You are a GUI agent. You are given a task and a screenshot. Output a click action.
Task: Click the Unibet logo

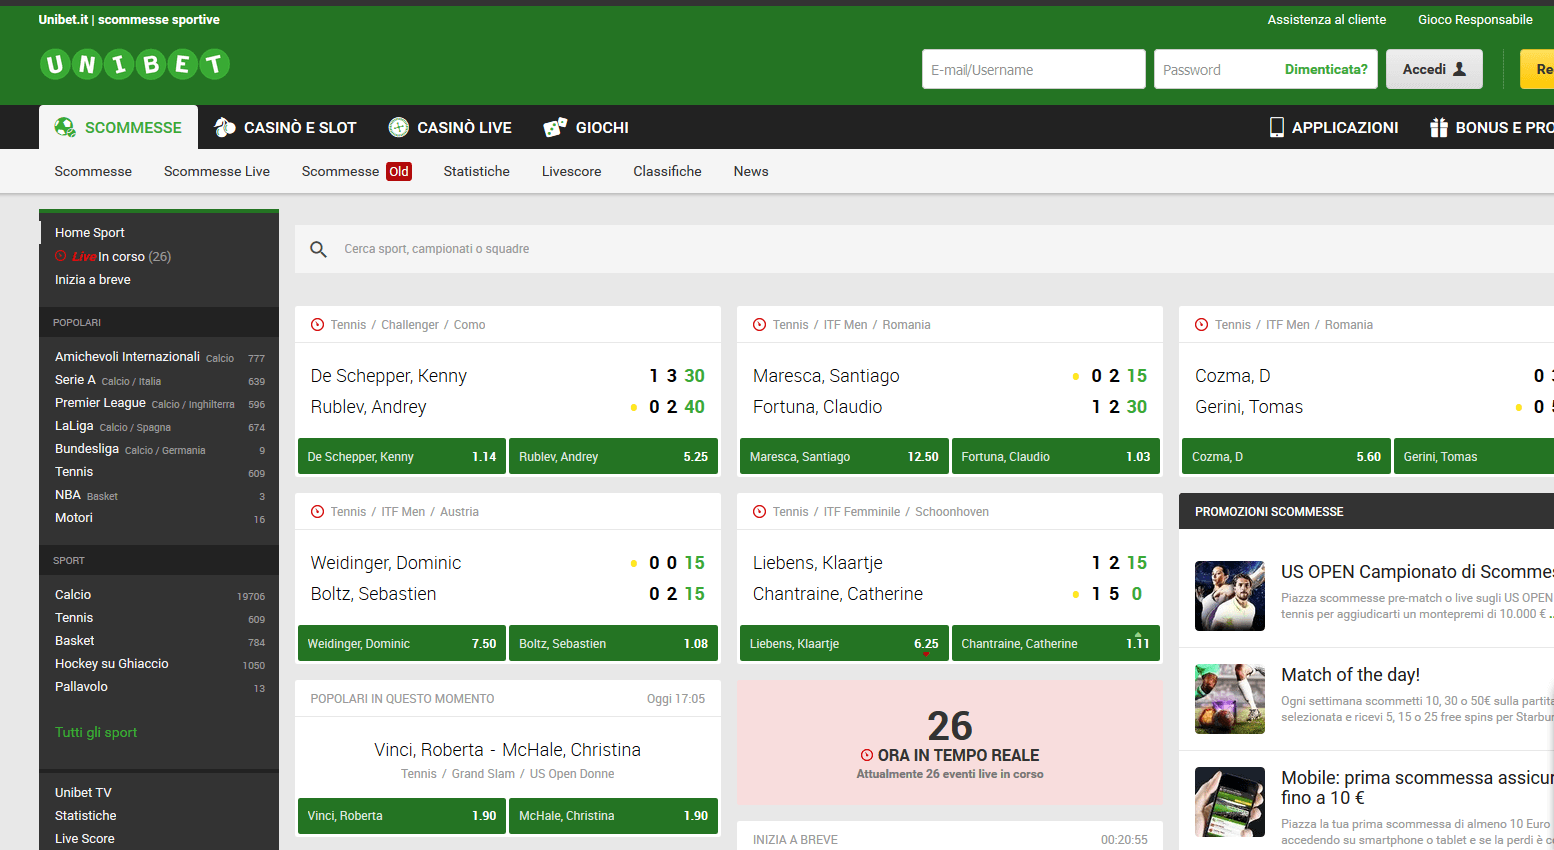tap(135, 65)
